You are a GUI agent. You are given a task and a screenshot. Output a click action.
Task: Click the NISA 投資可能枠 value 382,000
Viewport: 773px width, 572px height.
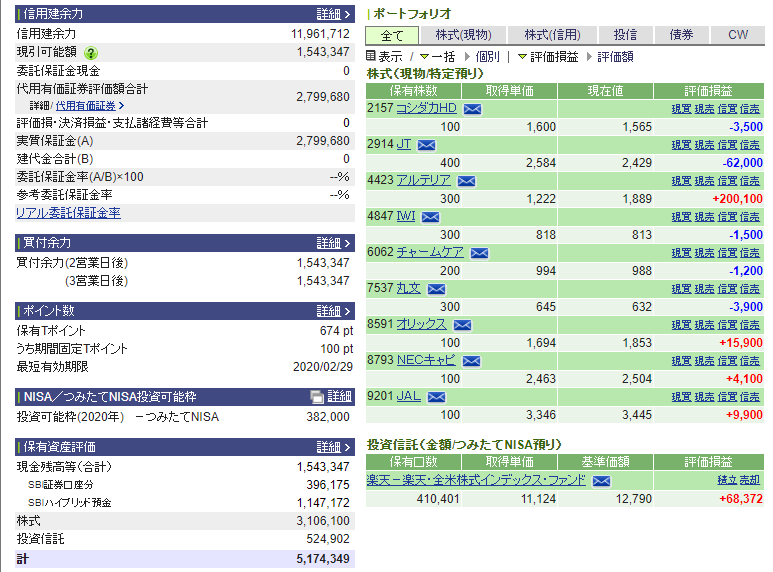coord(328,417)
